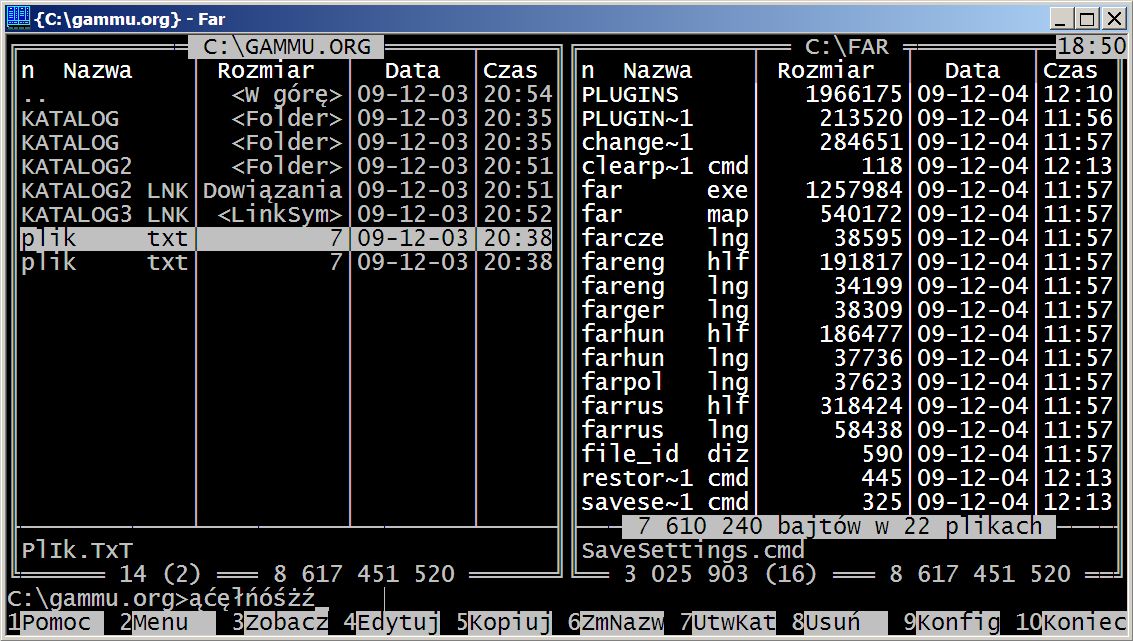Click the left panel Nazwa column header
The image size is (1133, 641).
pyautogui.click(x=98, y=71)
